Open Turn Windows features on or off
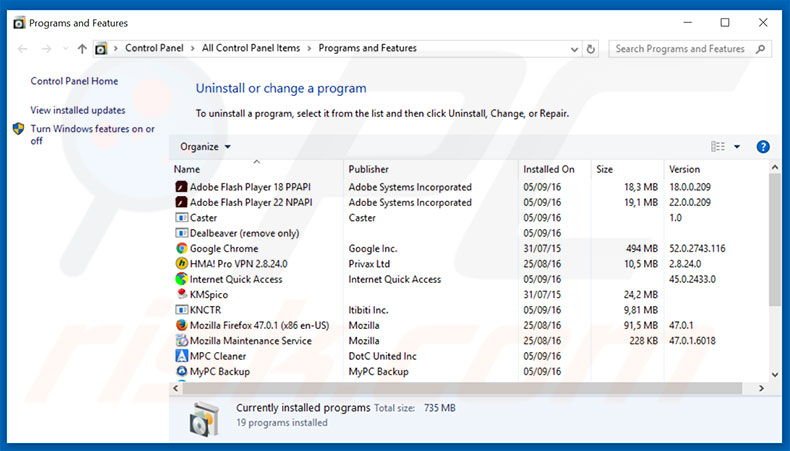790x451 pixels. pos(92,135)
